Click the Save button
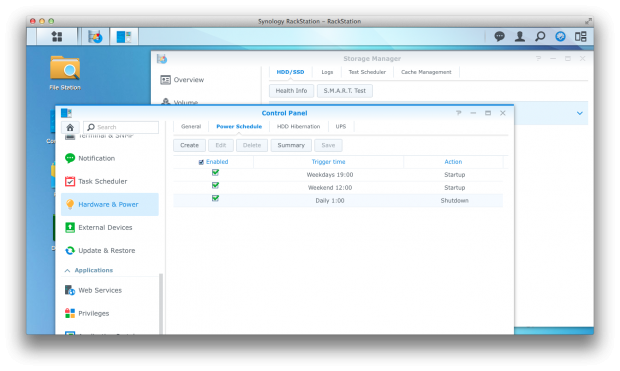 click(x=328, y=146)
